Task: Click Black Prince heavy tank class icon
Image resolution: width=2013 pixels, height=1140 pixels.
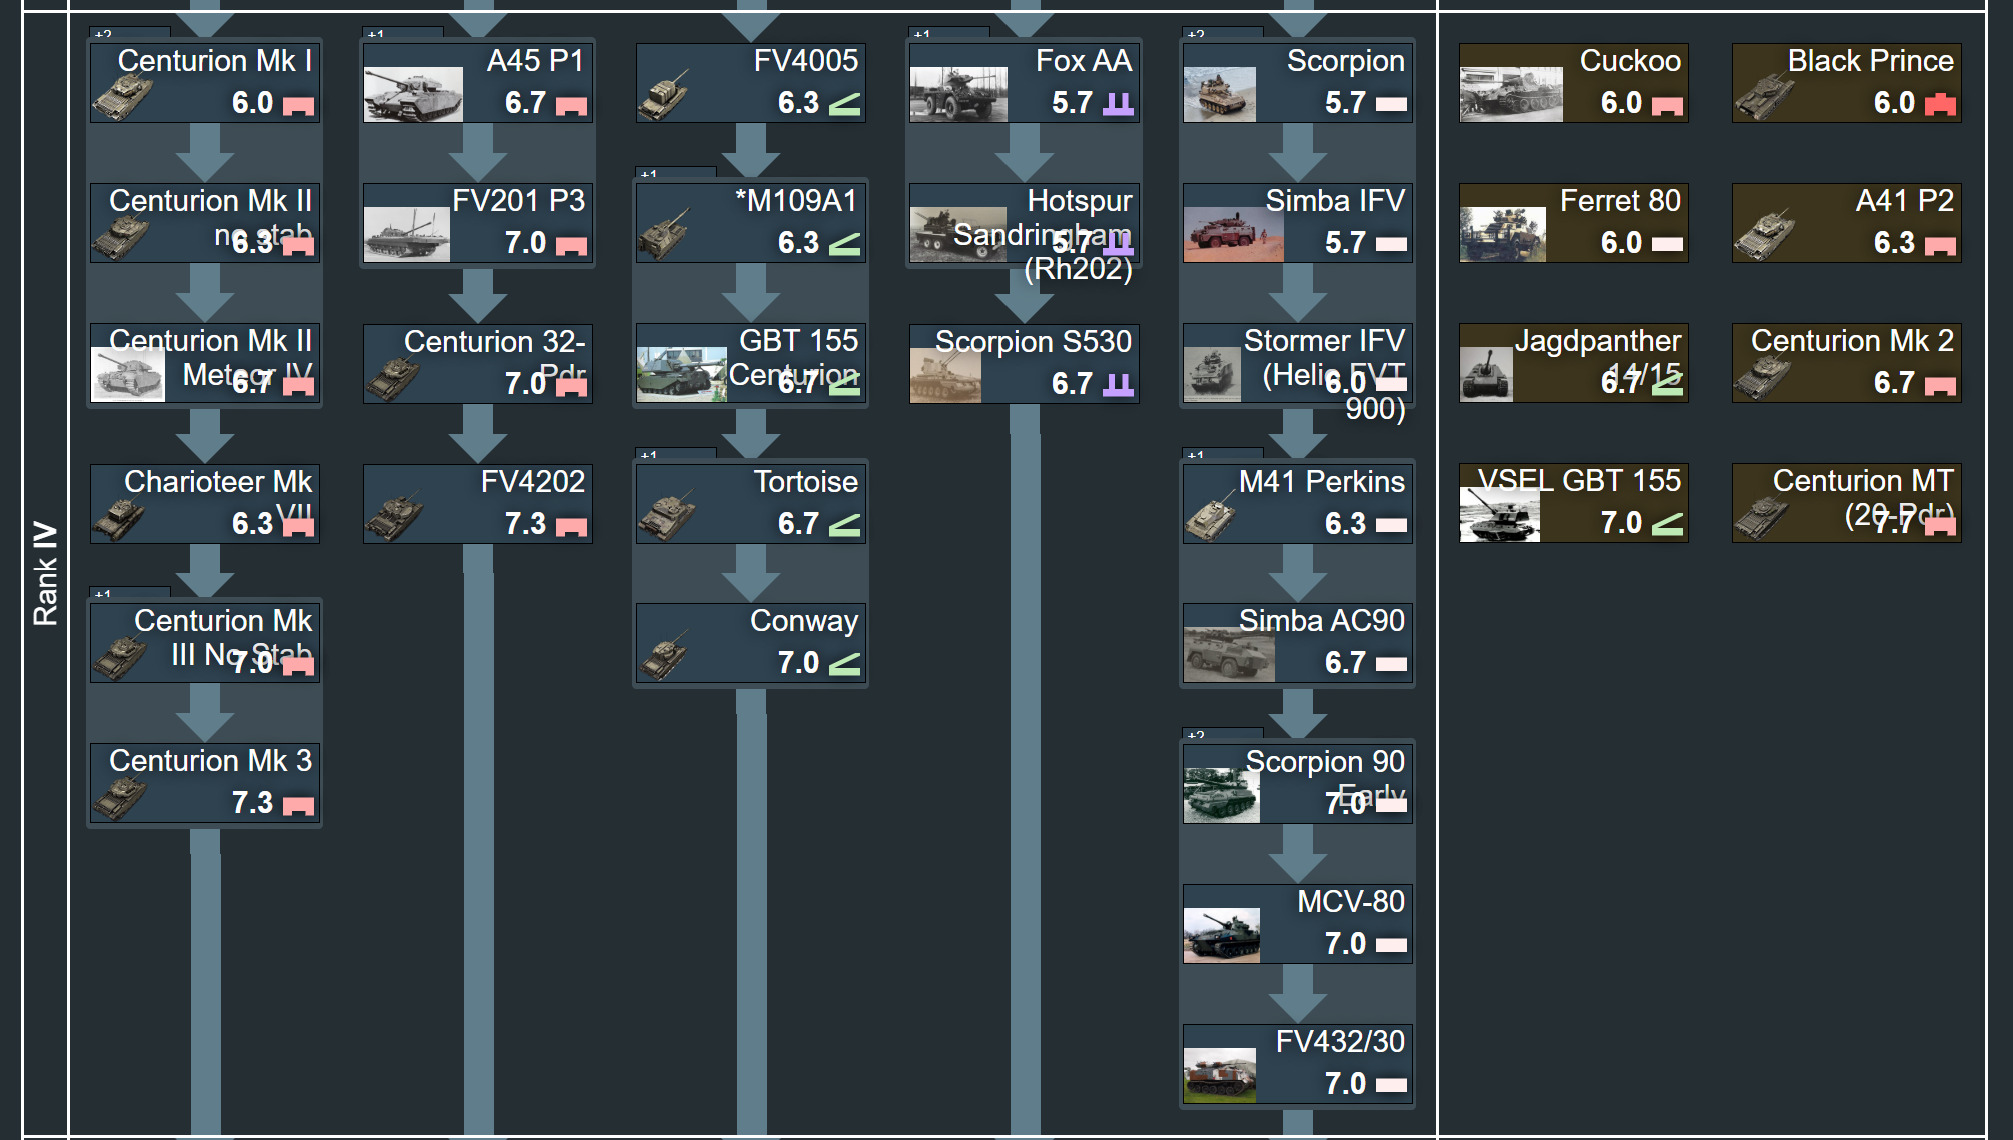Action: (1940, 104)
